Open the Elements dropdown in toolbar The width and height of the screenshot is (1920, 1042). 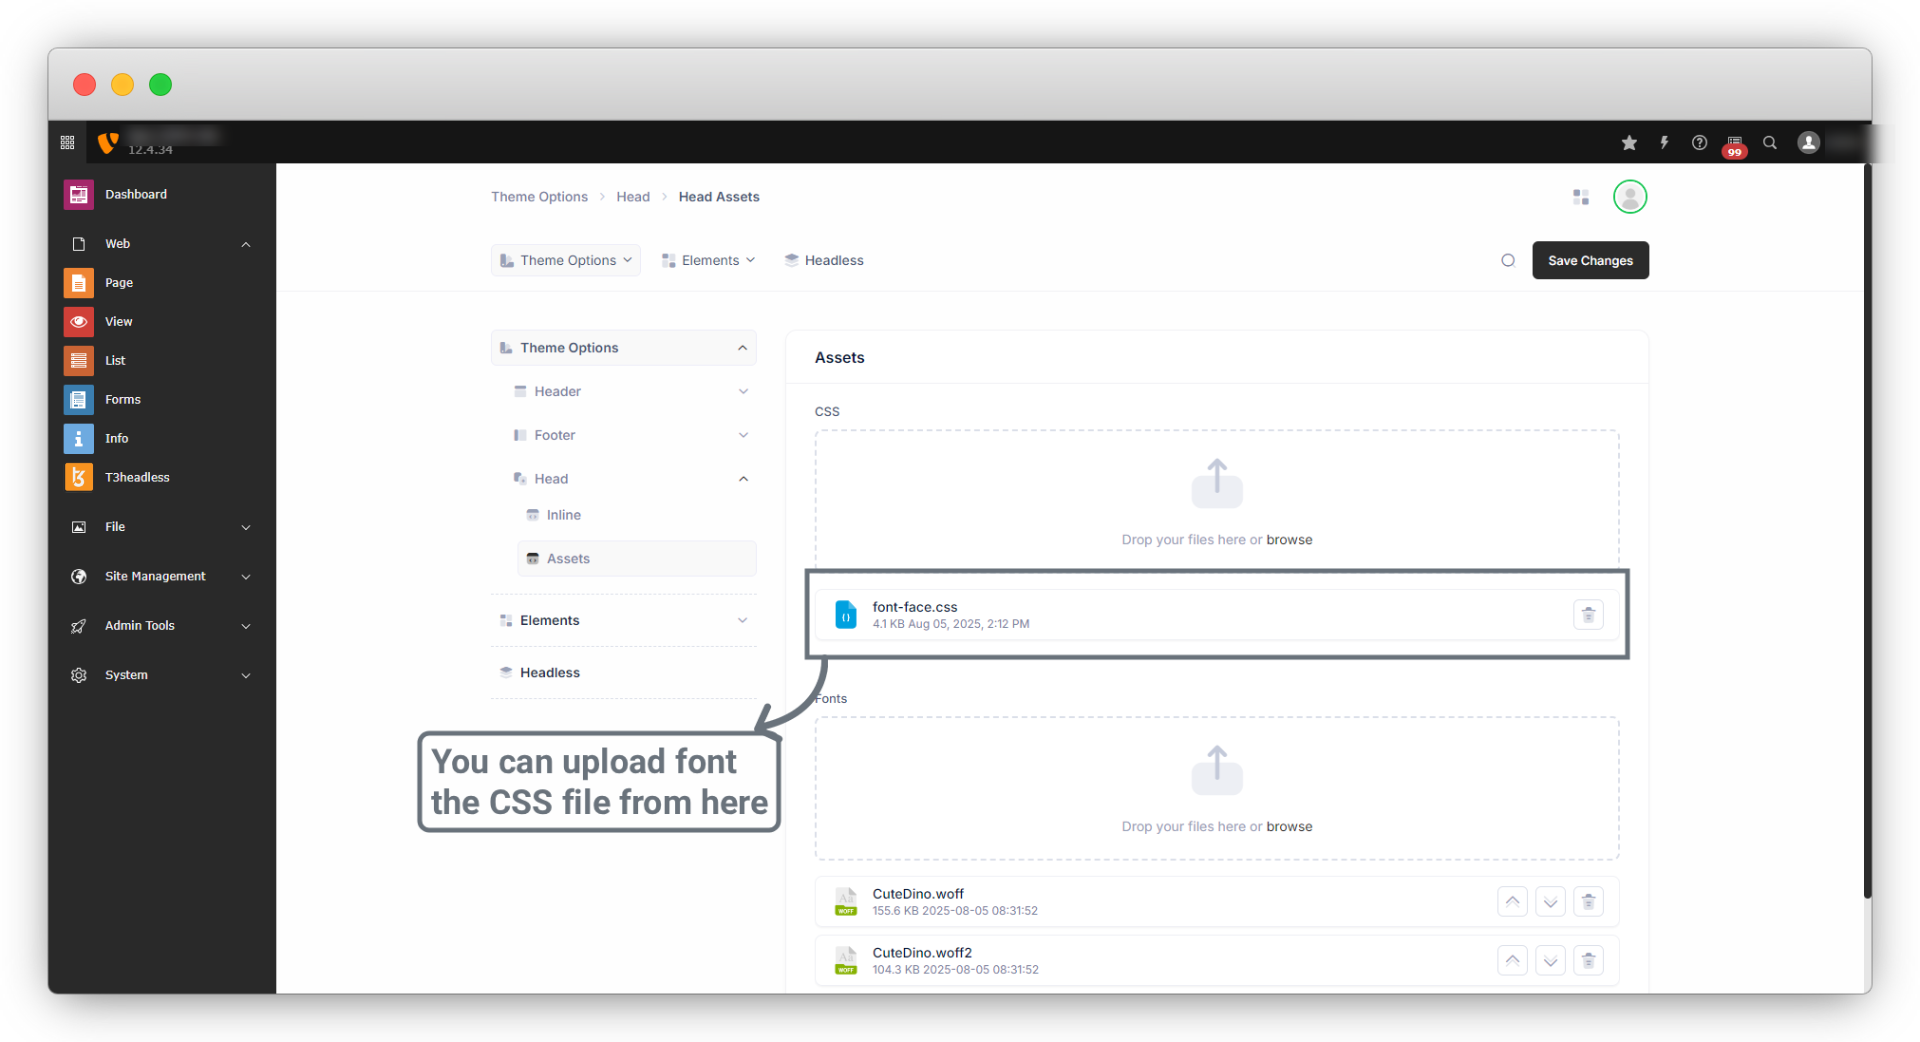click(709, 261)
